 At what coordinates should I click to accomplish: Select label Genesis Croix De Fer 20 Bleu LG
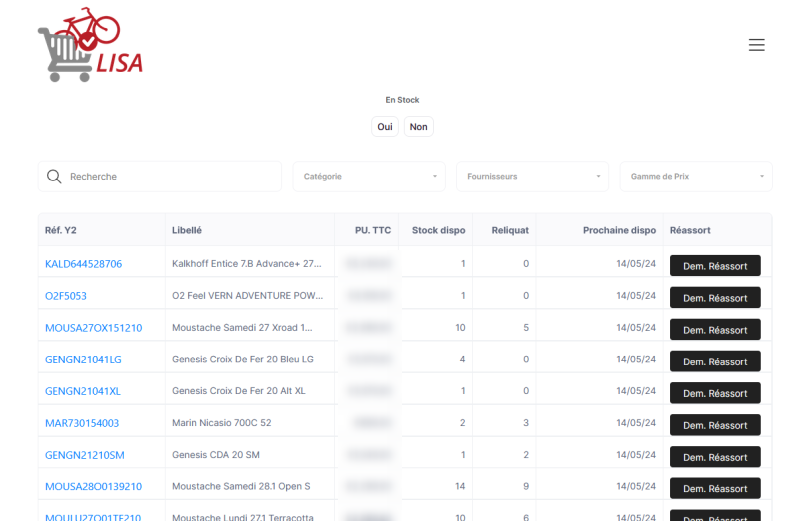(243, 359)
